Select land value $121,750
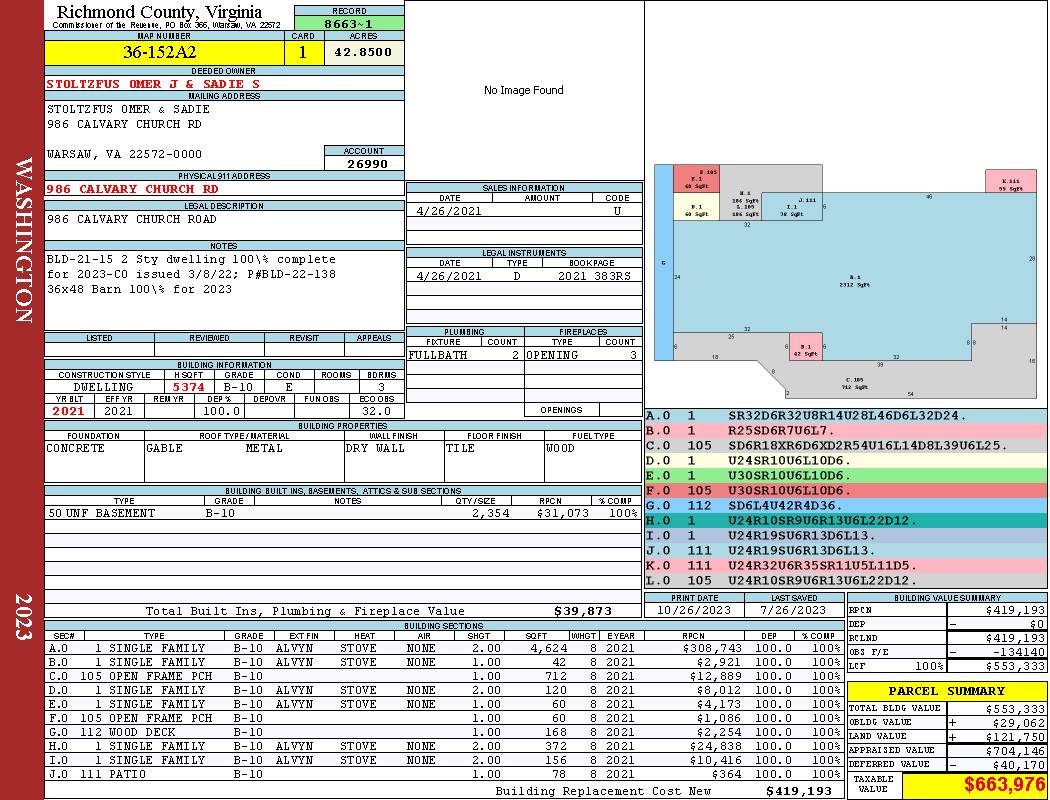1050x800 pixels. tap(1015, 737)
